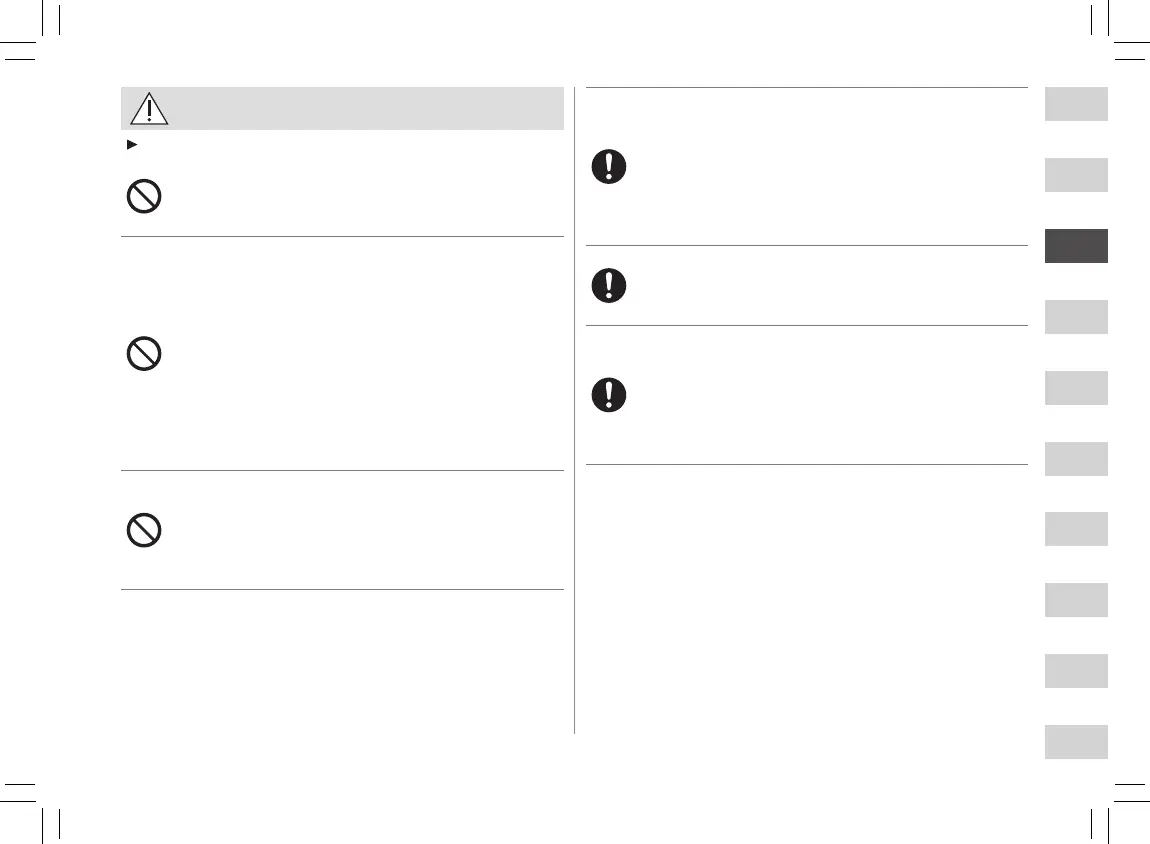
Task: Select the seventh side tab from top
Action: pyautogui.click(x=1076, y=529)
